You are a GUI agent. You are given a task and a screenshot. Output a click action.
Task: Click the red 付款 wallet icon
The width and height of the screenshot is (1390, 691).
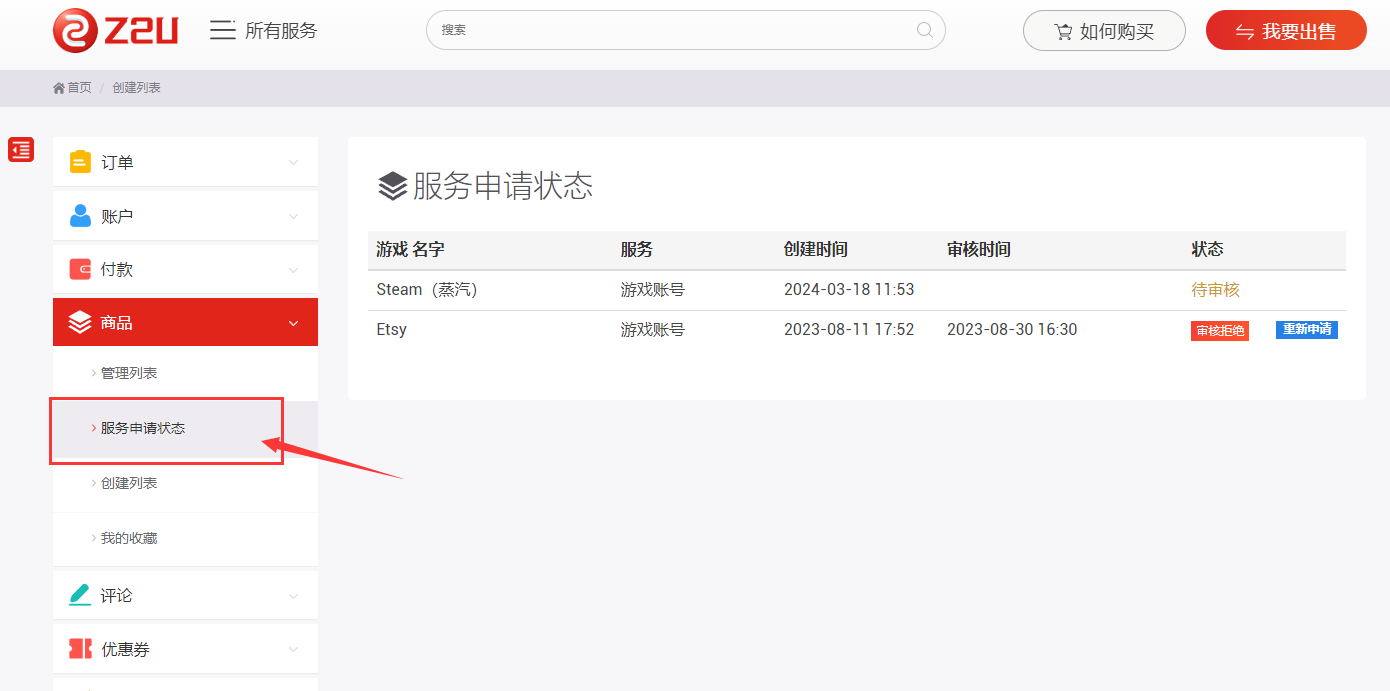pos(80,269)
